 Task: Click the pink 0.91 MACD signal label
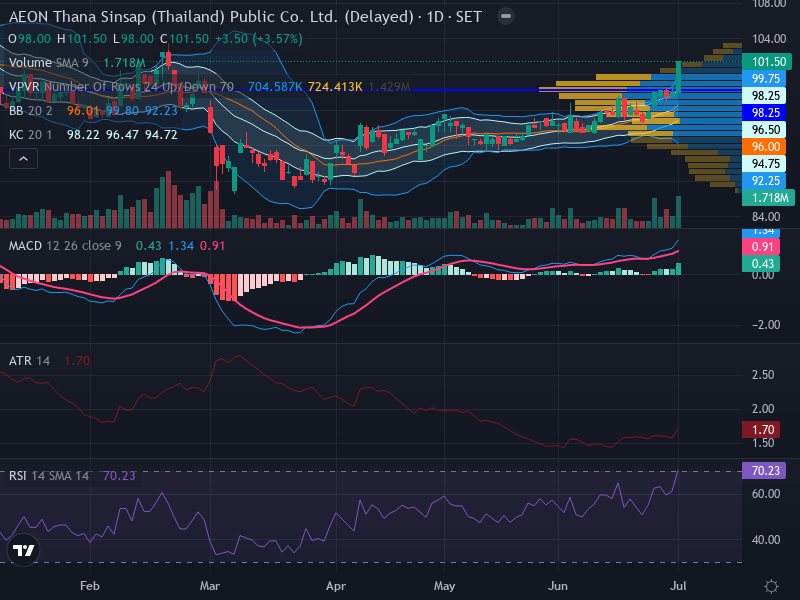[x=761, y=247]
